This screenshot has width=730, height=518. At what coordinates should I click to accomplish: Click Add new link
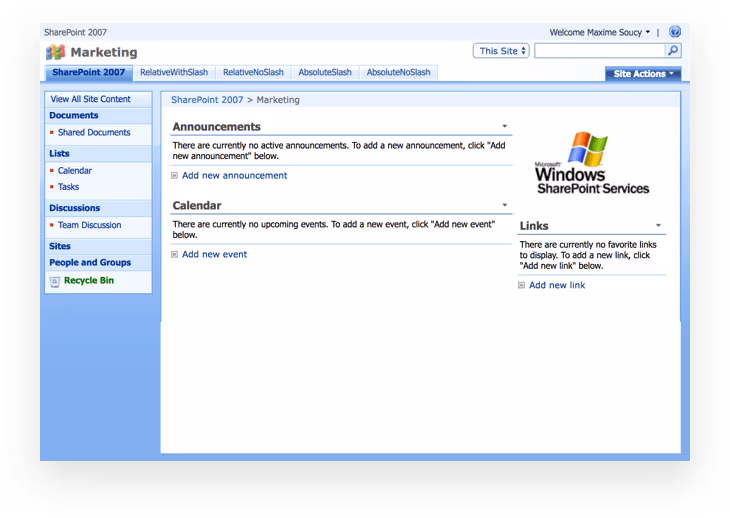557,285
